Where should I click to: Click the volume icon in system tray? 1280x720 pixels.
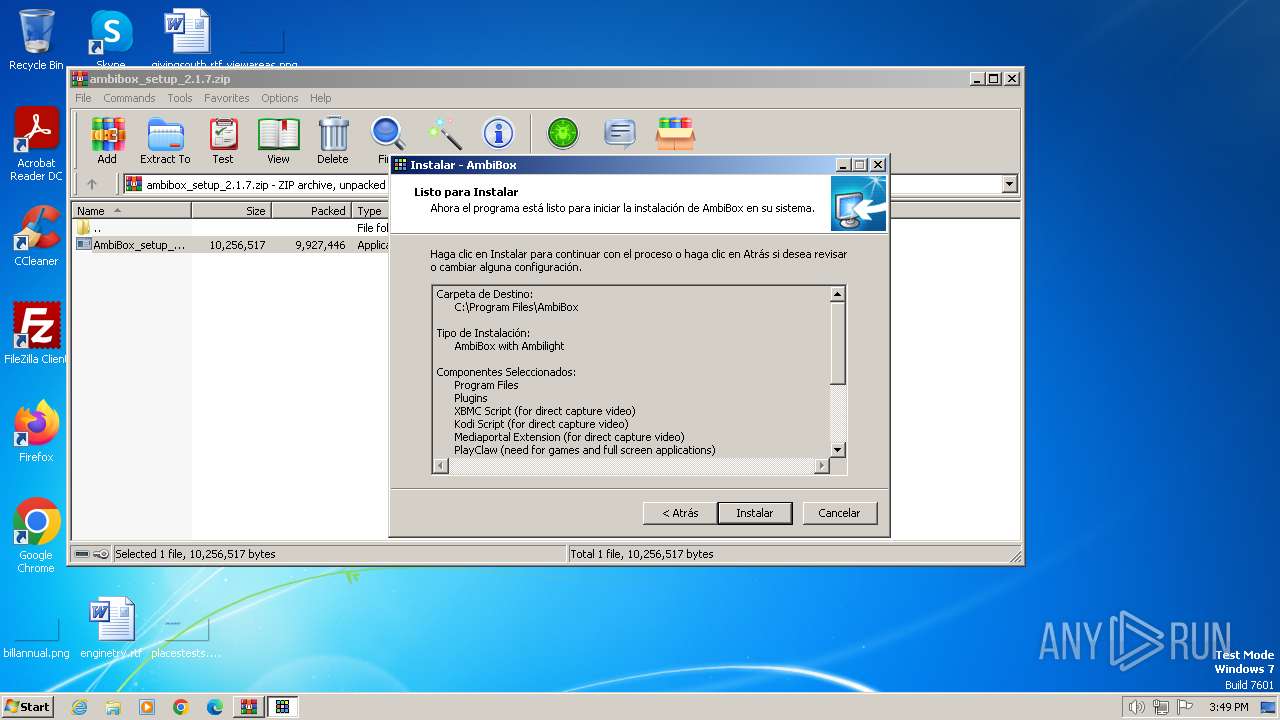tap(1136, 707)
